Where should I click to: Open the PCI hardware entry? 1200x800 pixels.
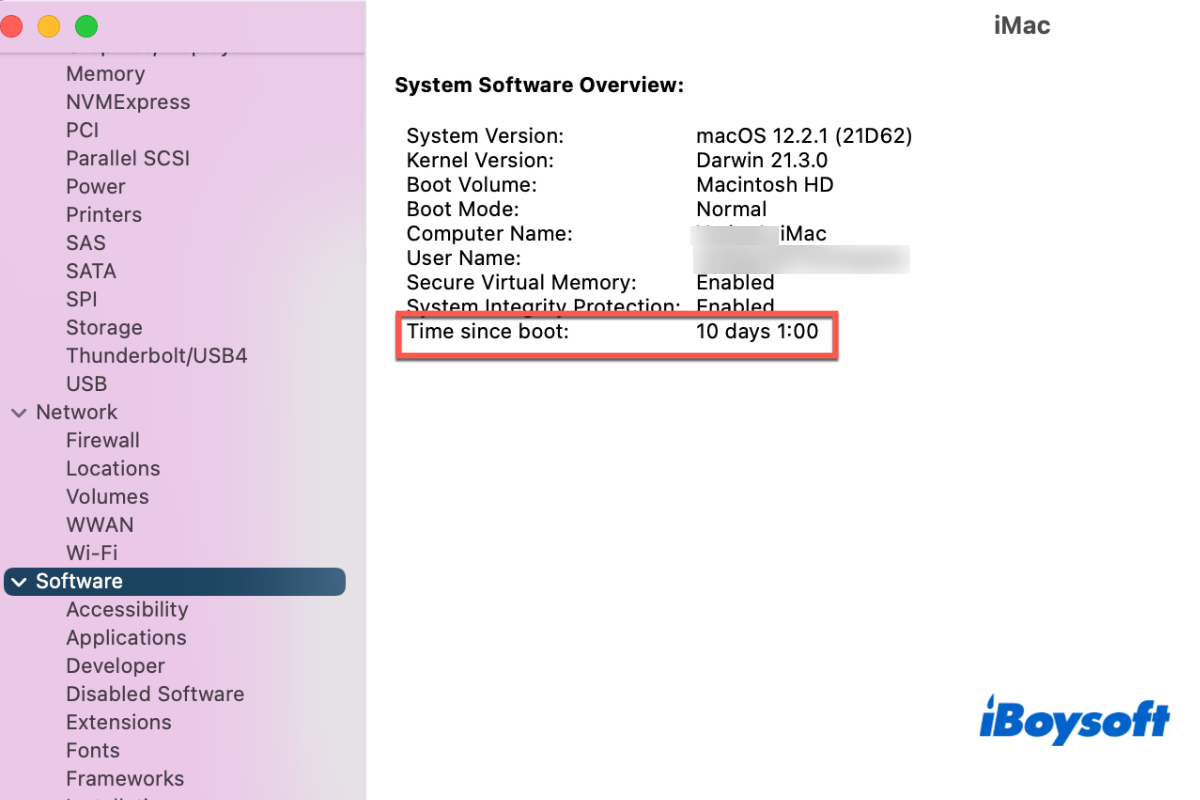[82, 130]
